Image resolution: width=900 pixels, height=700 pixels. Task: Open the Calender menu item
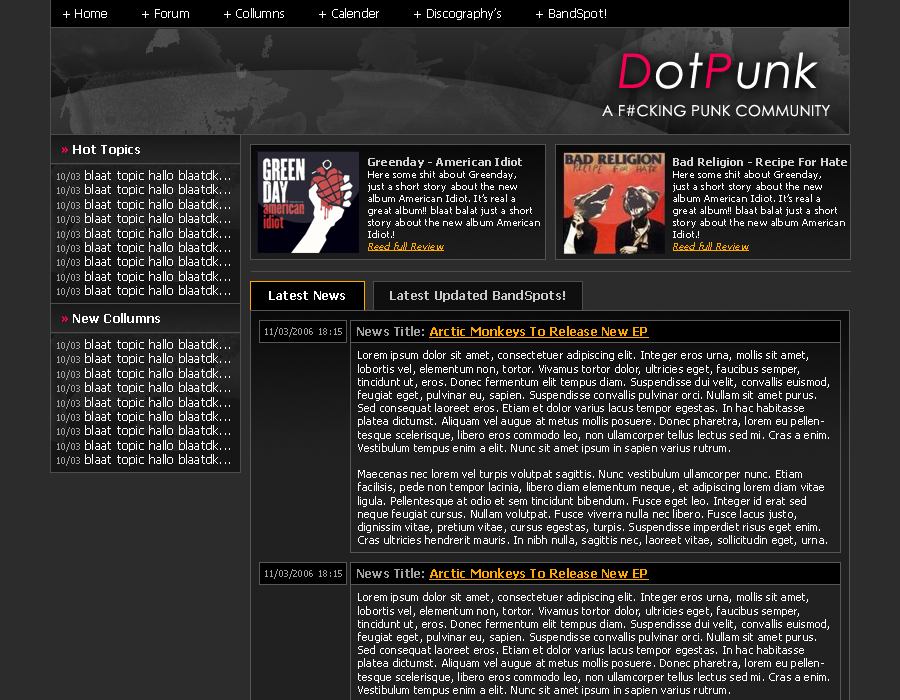click(x=349, y=14)
